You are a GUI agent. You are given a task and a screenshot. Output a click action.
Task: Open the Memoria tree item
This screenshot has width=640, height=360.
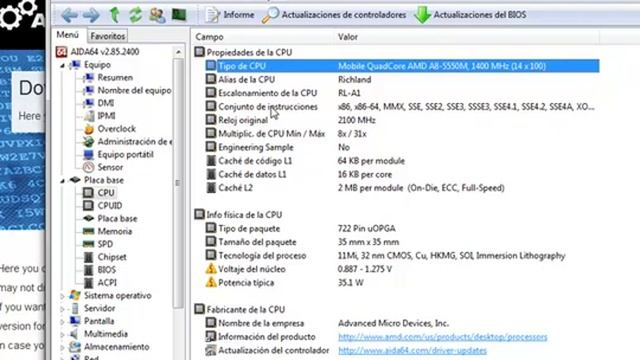115,231
